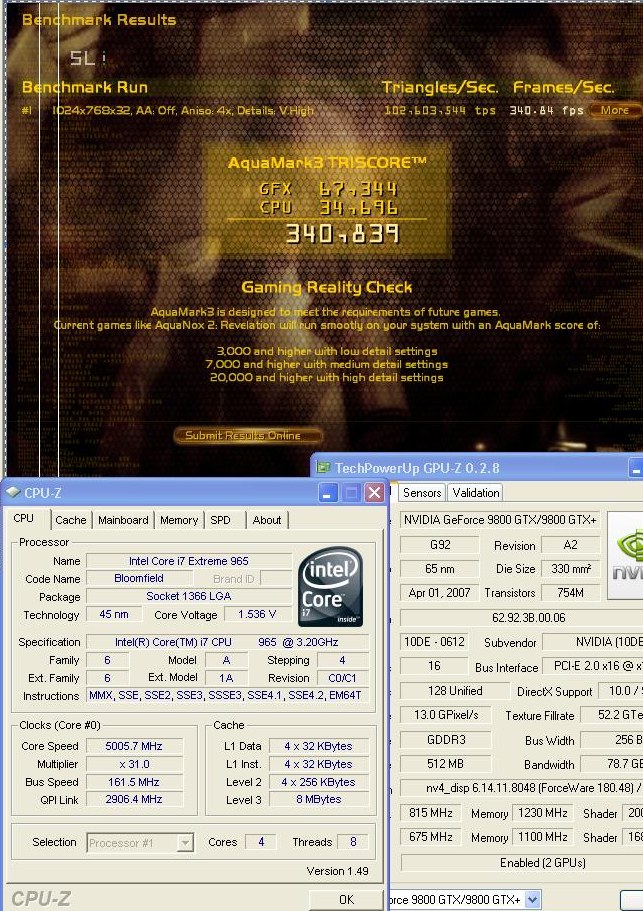The width and height of the screenshot is (643, 911).
Task: Click the L1 Data cache value
Action: (x=318, y=746)
